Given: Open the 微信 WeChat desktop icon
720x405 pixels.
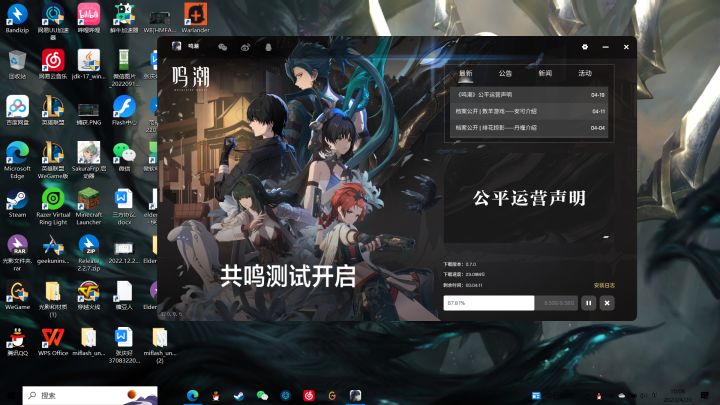Looking at the screenshot, I should coord(124,157).
